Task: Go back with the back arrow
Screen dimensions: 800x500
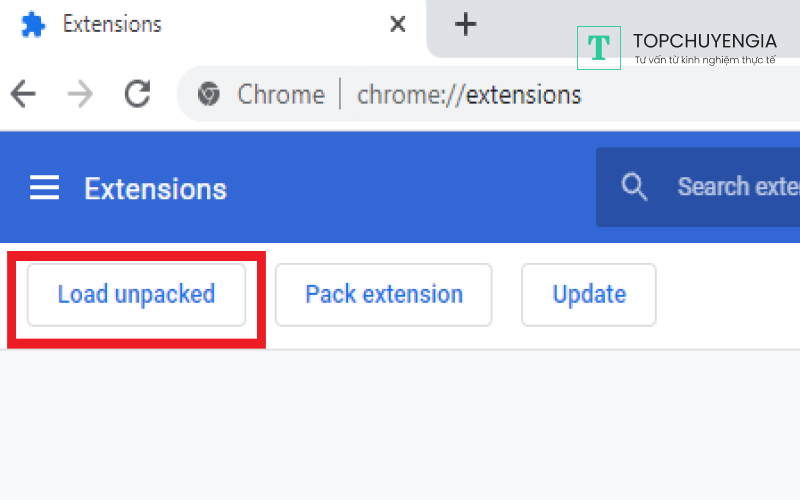Action: [22, 95]
